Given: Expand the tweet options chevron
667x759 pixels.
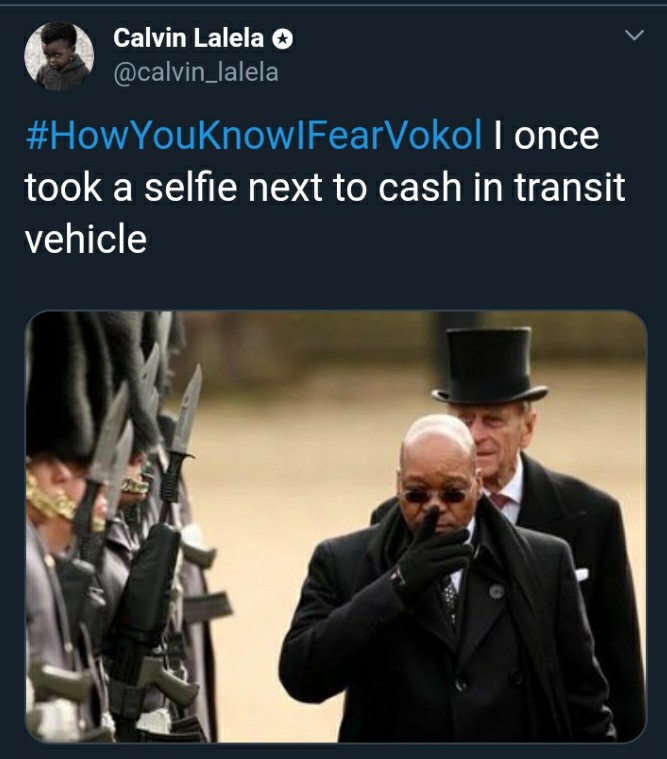Looking at the screenshot, I should tap(634, 35).
